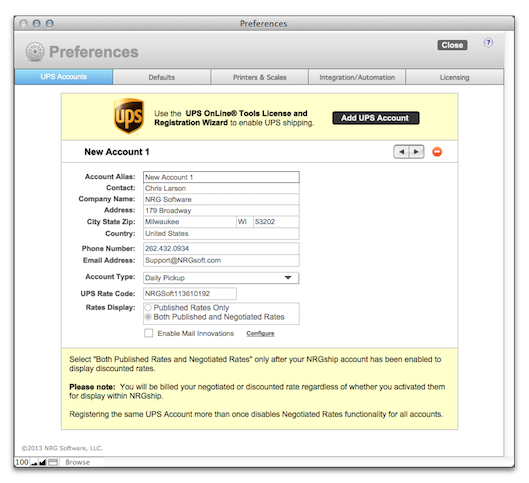Image resolution: width=529 pixels, height=483 pixels.
Task: Open the Configure link for Mail Innovations
Action: pos(260,333)
